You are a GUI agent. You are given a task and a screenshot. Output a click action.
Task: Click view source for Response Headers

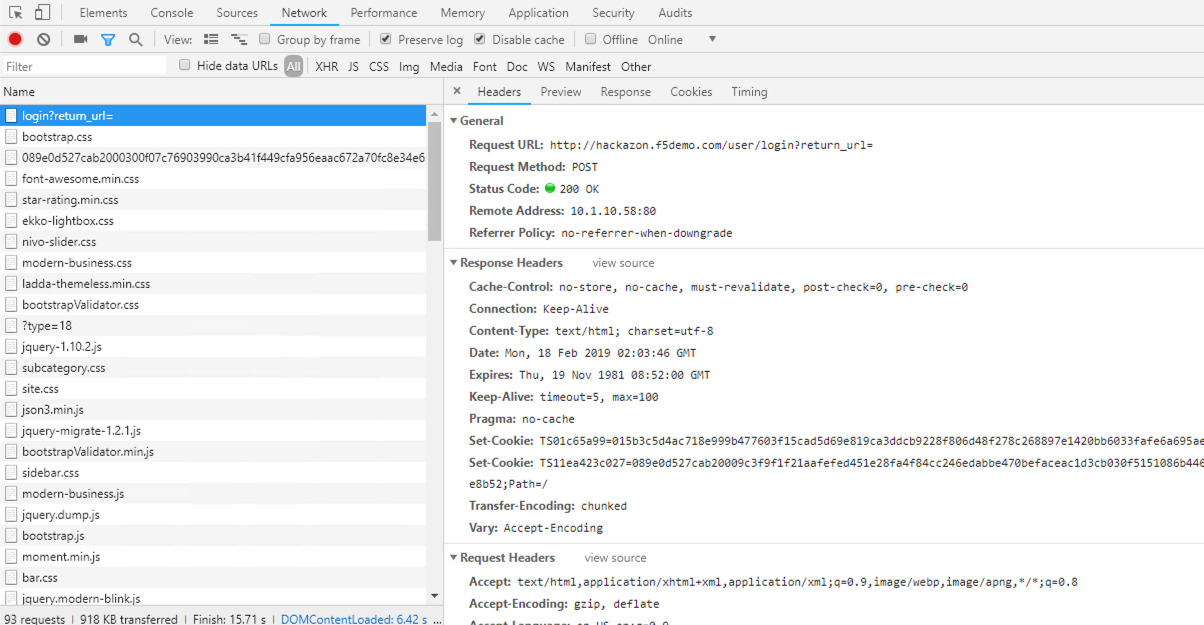pos(623,263)
